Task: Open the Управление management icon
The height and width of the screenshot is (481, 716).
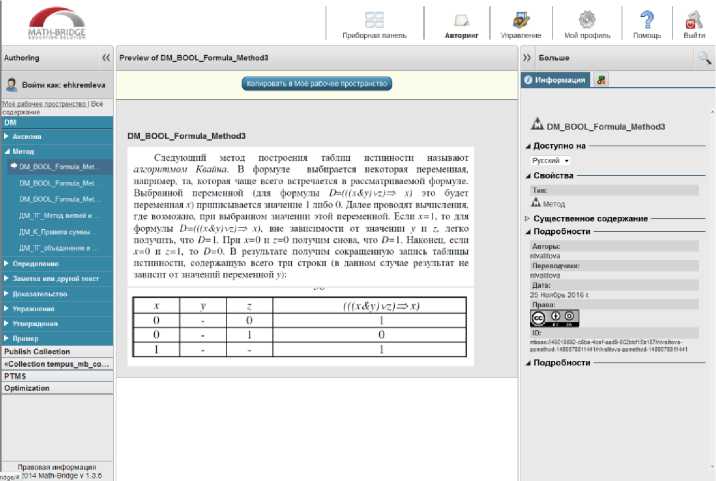Action: pos(521,20)
